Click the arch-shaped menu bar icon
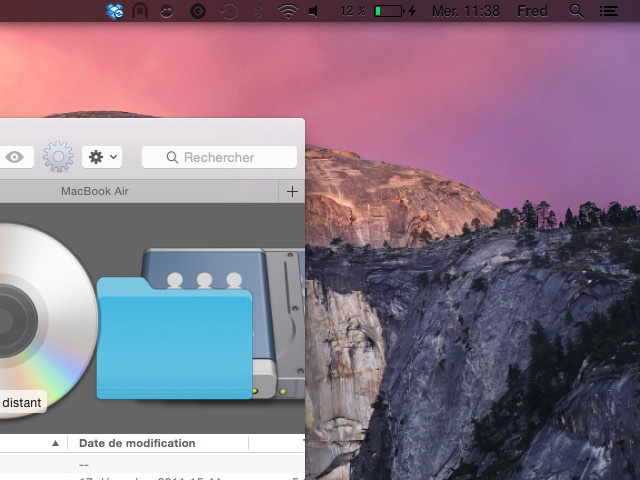This screenshot has width=640, height=480. (140, 11)
